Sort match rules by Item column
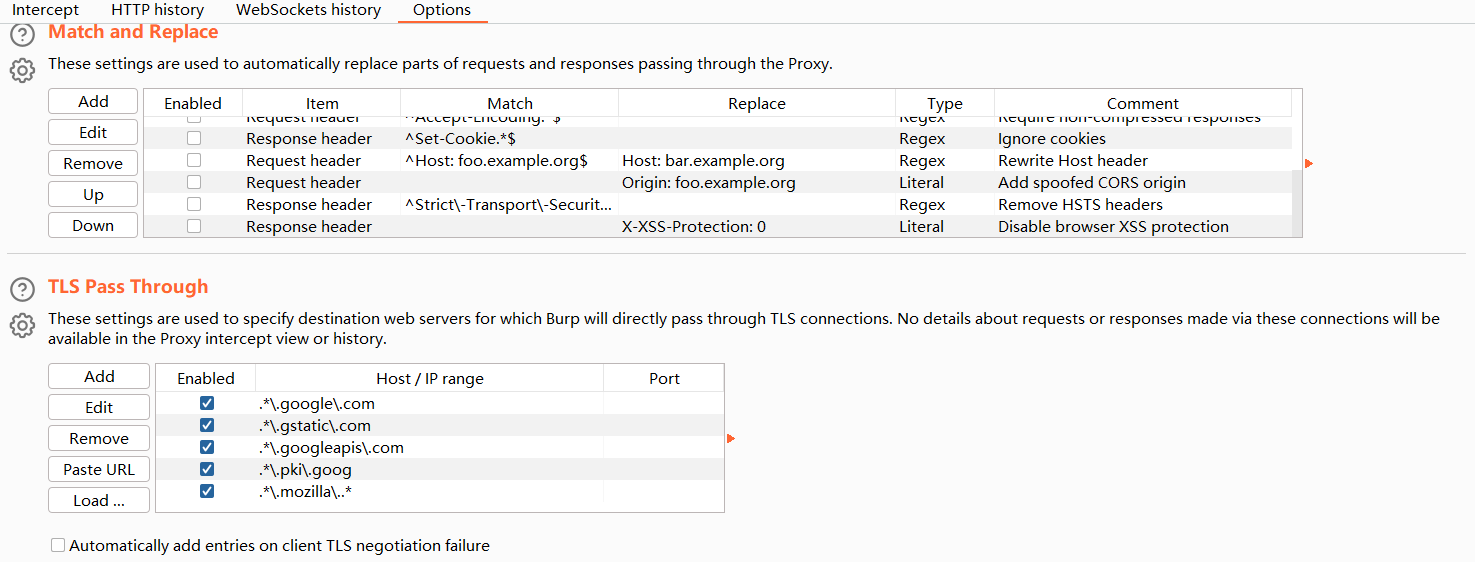 tap(322, 103)
